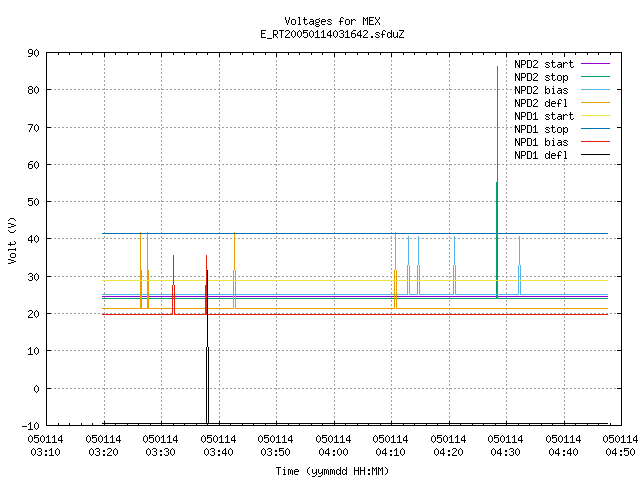
Task: Click the y-axis tick label 90
Action: (x=34, y=53)
